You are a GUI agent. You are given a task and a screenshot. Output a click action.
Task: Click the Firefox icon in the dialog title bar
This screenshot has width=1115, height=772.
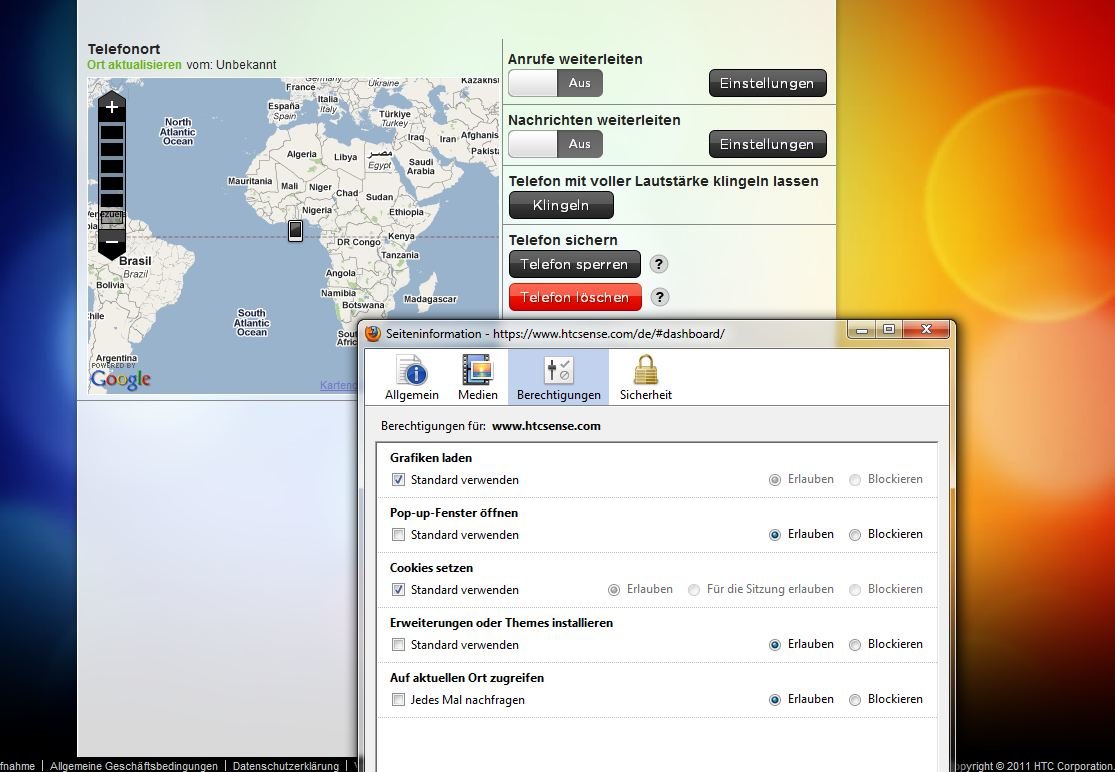click(373, 333)
